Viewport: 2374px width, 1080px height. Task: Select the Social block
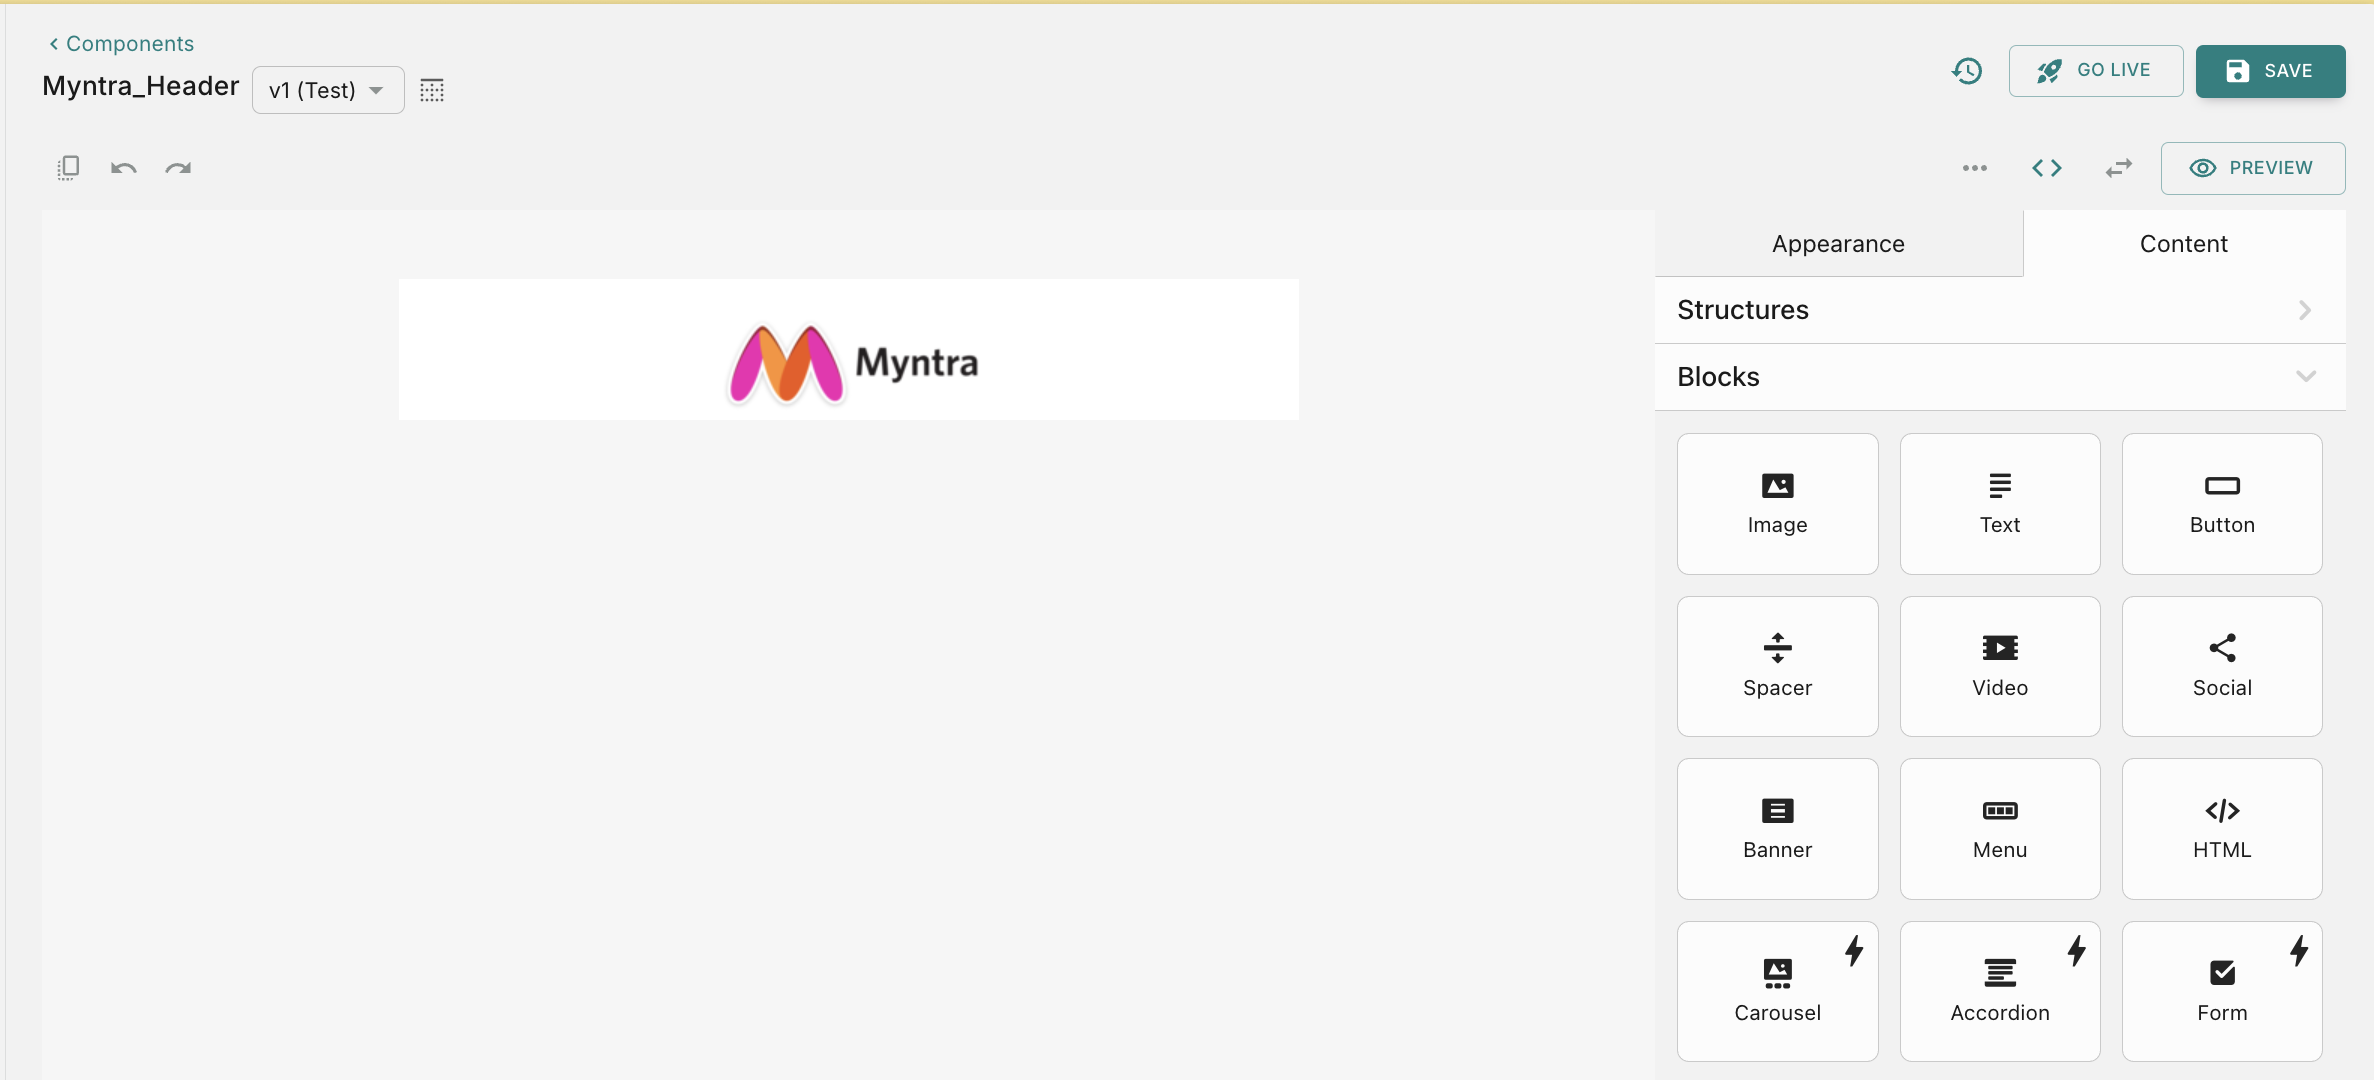coord(2221,666)
